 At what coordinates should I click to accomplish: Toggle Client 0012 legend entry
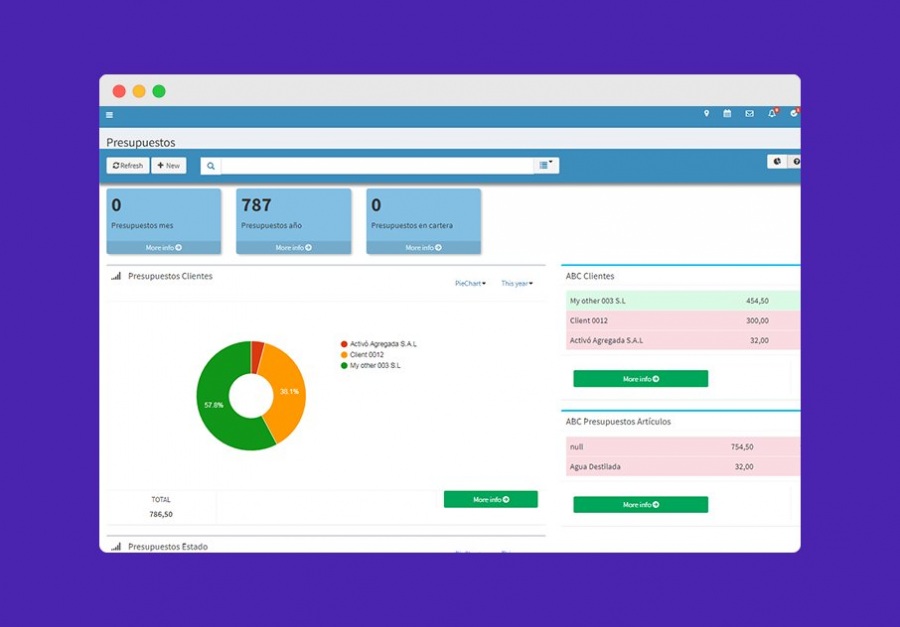[362, 355]
